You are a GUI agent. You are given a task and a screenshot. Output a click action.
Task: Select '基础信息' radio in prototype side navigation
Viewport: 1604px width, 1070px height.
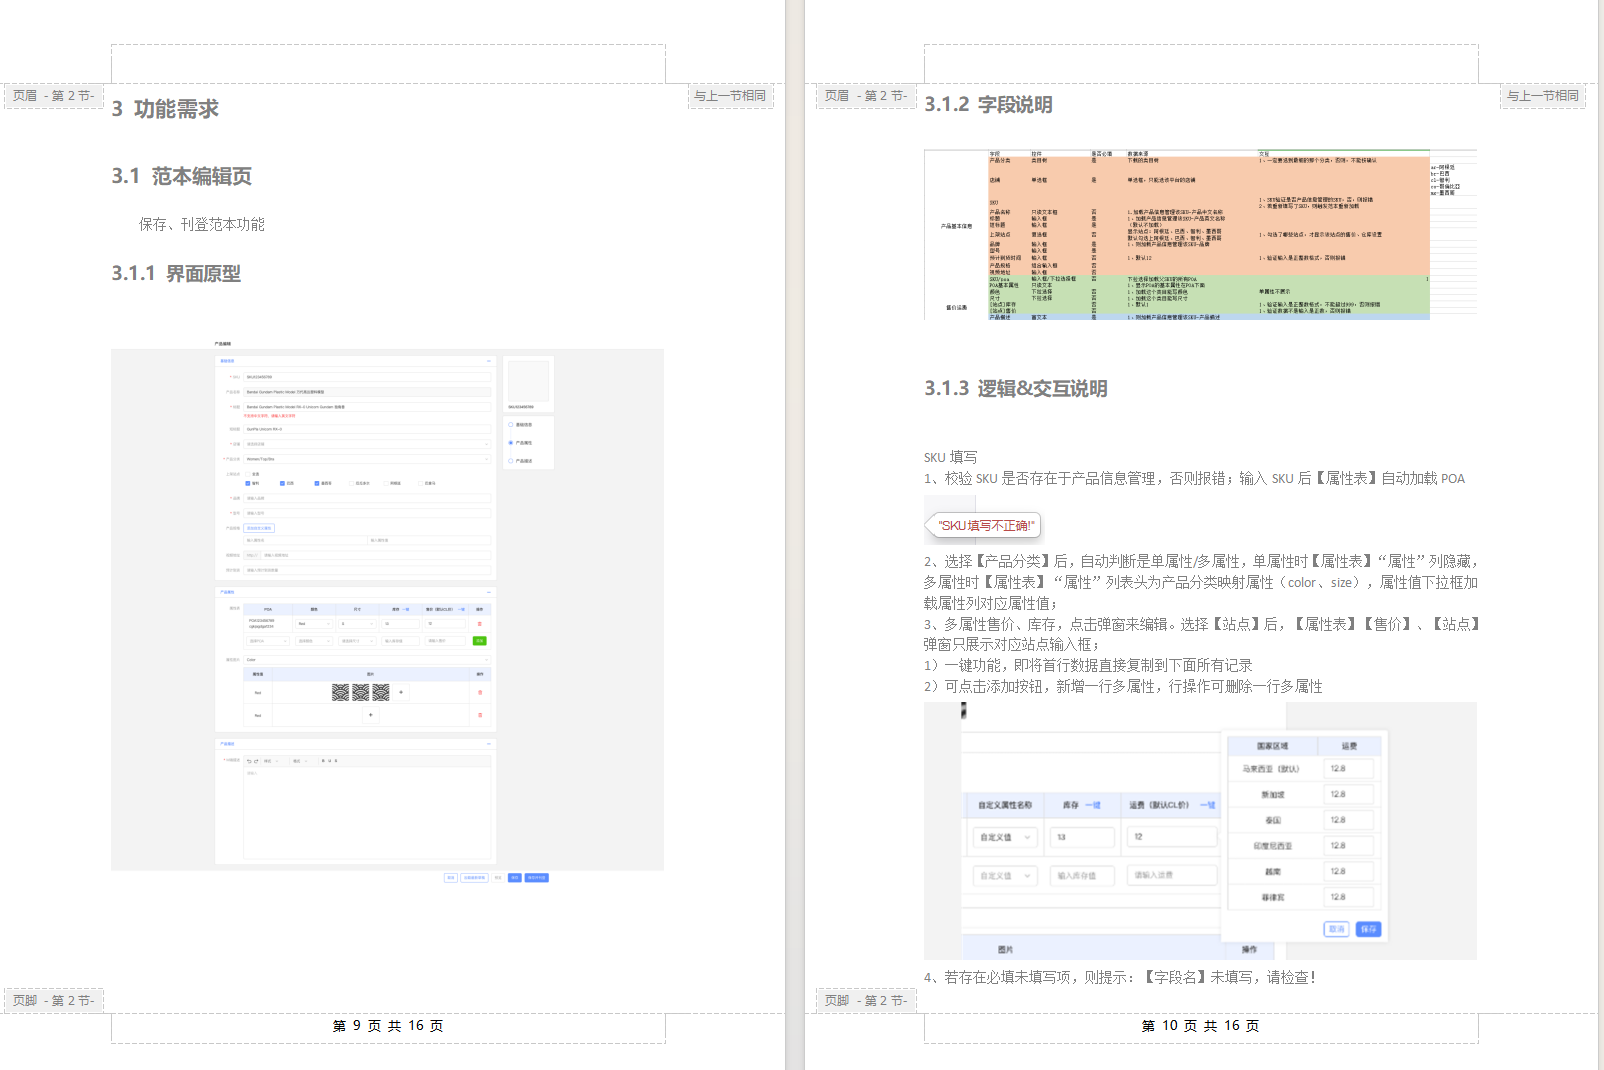(x=511, y=425)
